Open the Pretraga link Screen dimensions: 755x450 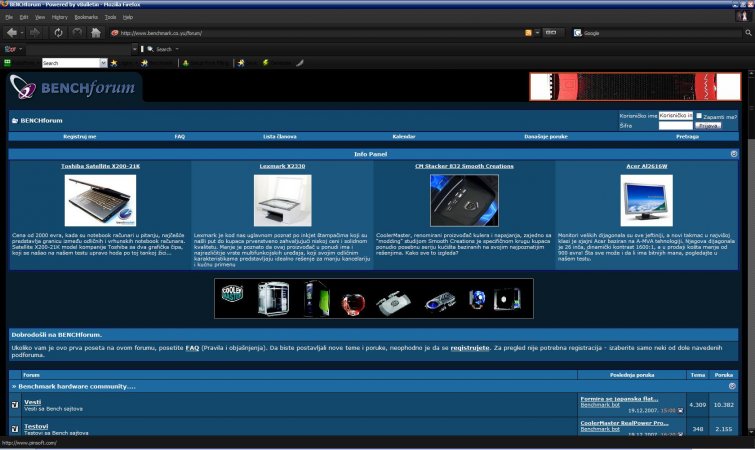(x=687, y=136)
